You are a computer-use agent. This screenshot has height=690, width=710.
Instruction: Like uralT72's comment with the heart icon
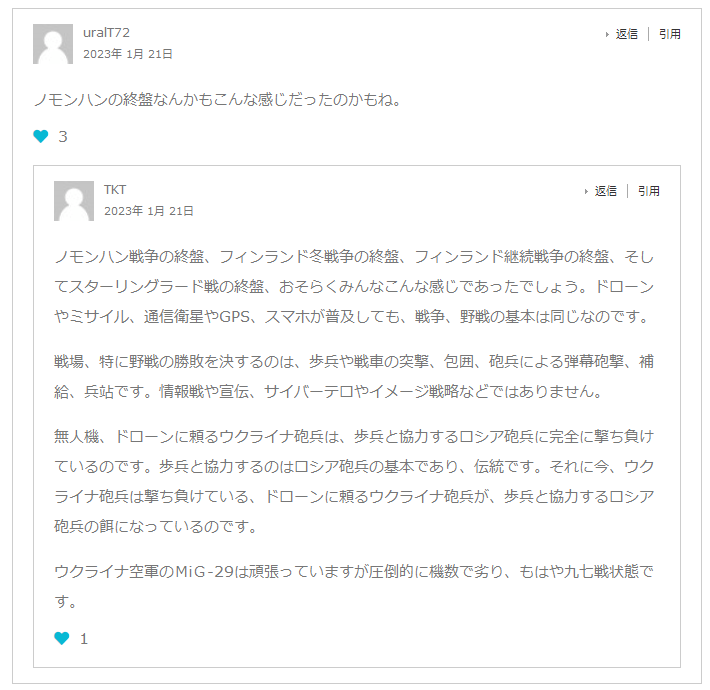(x=41, y=136)
